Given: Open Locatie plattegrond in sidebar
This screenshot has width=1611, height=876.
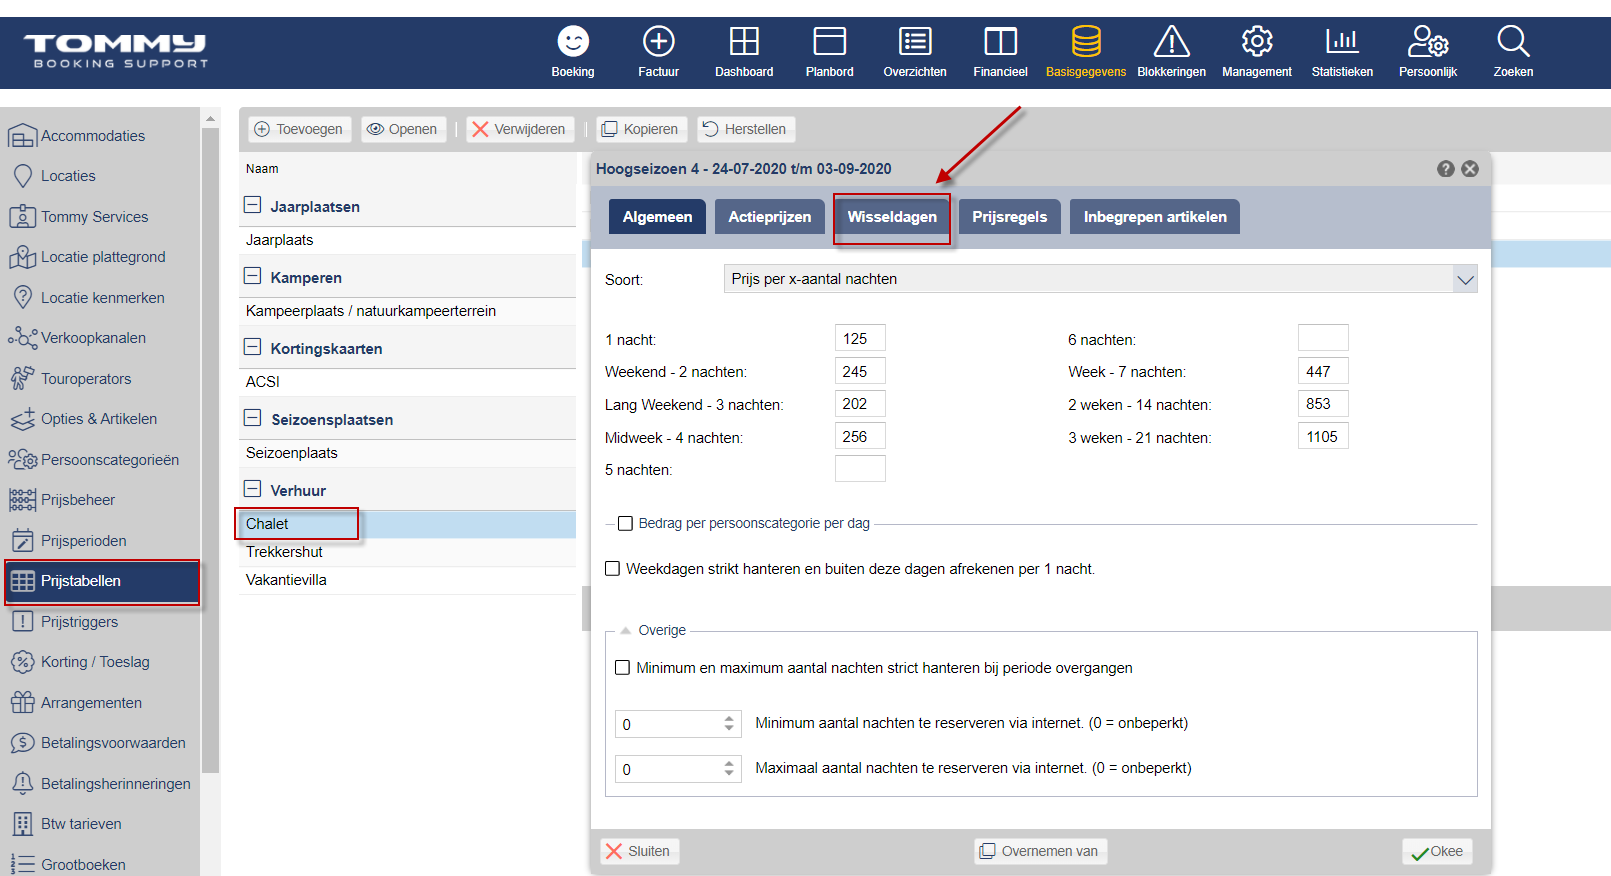Looking at the screenshot, I should tap(103, 257).
